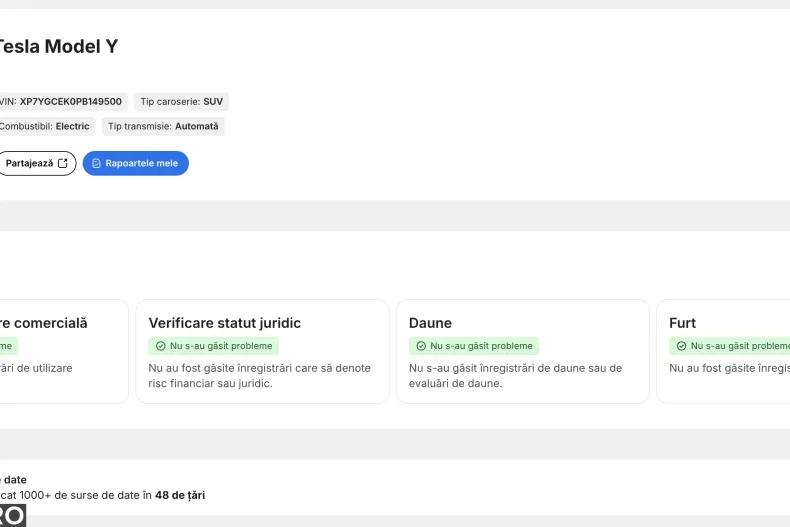Click the 48 de țări data sources text
Screen dimensions: 790x527
tap(180, 495)
